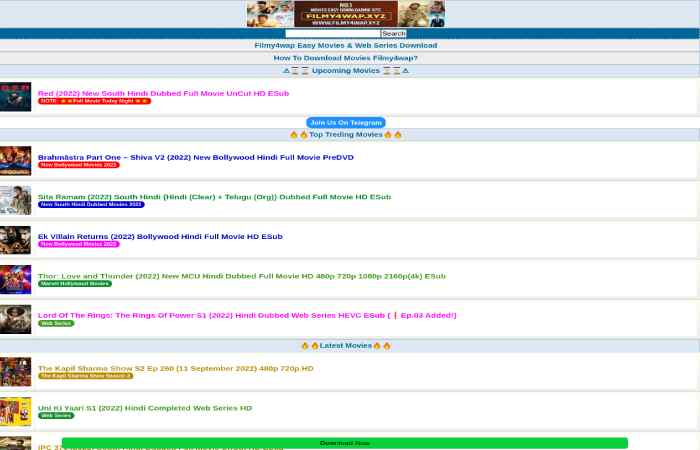
Task: Click the Red (2022) movie poster thumbnail
Action: point(15,96)
